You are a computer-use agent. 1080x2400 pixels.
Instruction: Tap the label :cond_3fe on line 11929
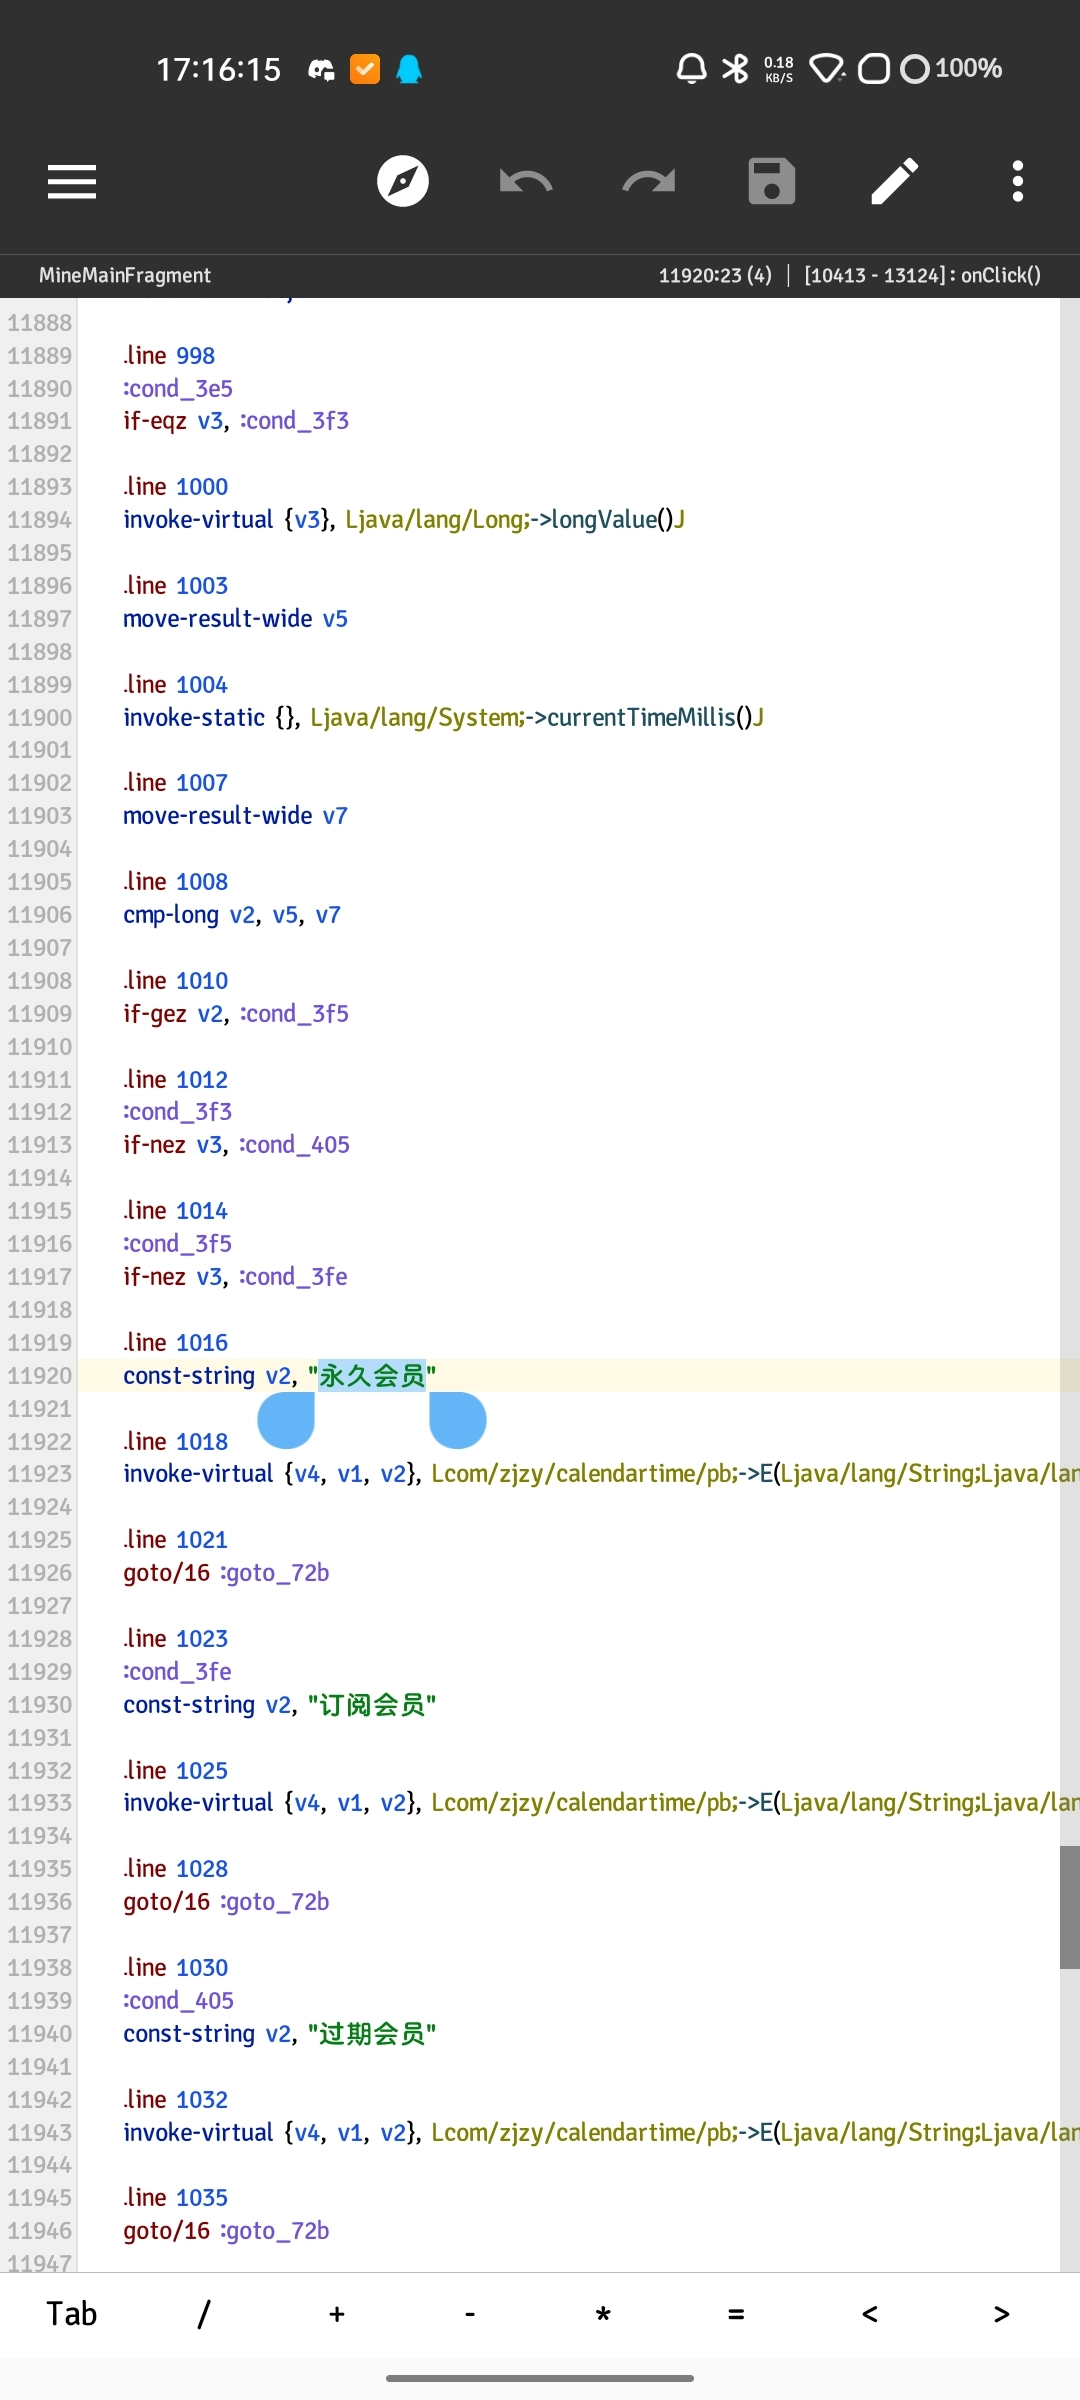point(177,1672)
